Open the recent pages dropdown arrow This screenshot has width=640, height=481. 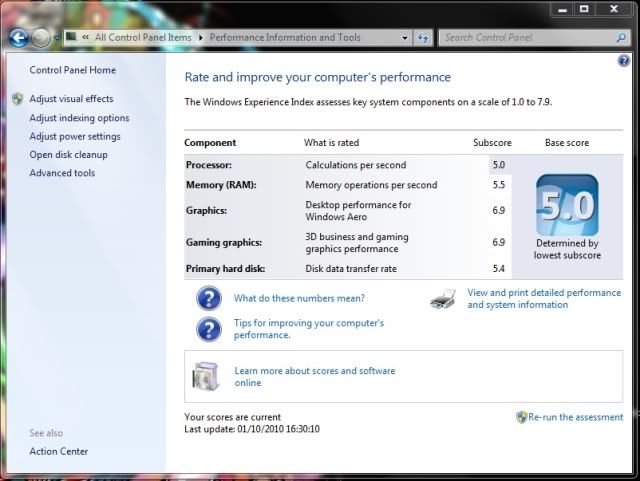click(56, 38)
